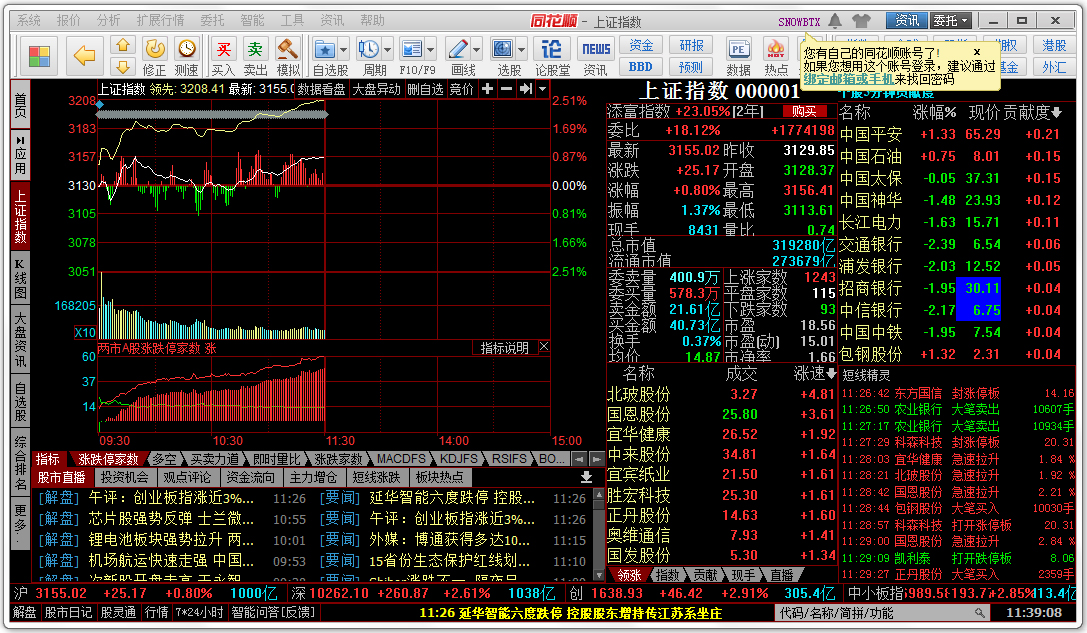Go back with the yellow left arrow

[85, 55]
